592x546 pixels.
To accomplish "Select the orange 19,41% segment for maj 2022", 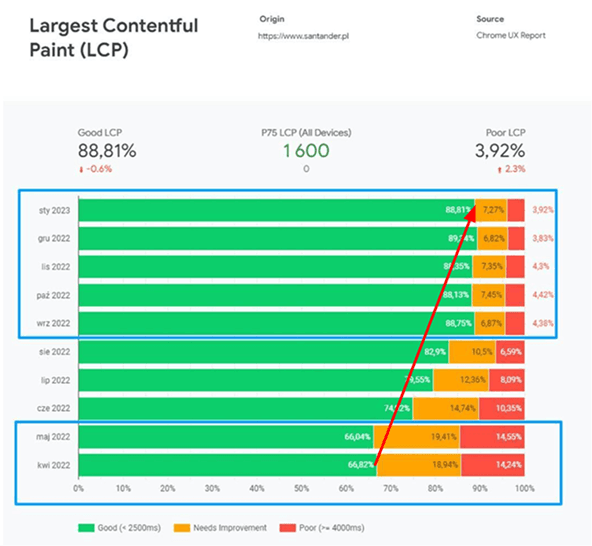I will 416,437.
